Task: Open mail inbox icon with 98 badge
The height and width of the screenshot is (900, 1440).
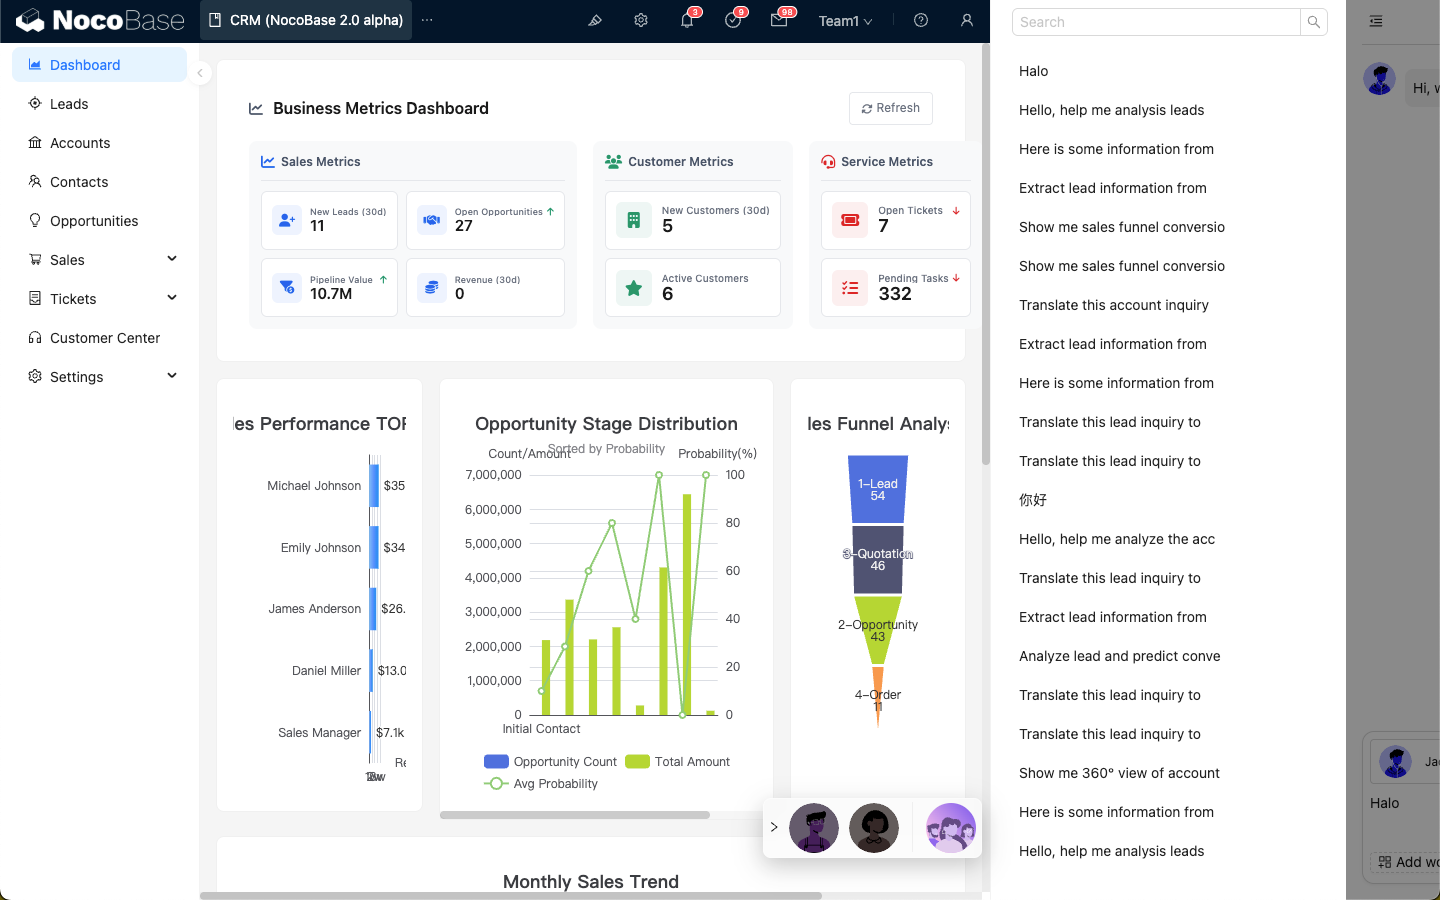Action: [779, 21]
